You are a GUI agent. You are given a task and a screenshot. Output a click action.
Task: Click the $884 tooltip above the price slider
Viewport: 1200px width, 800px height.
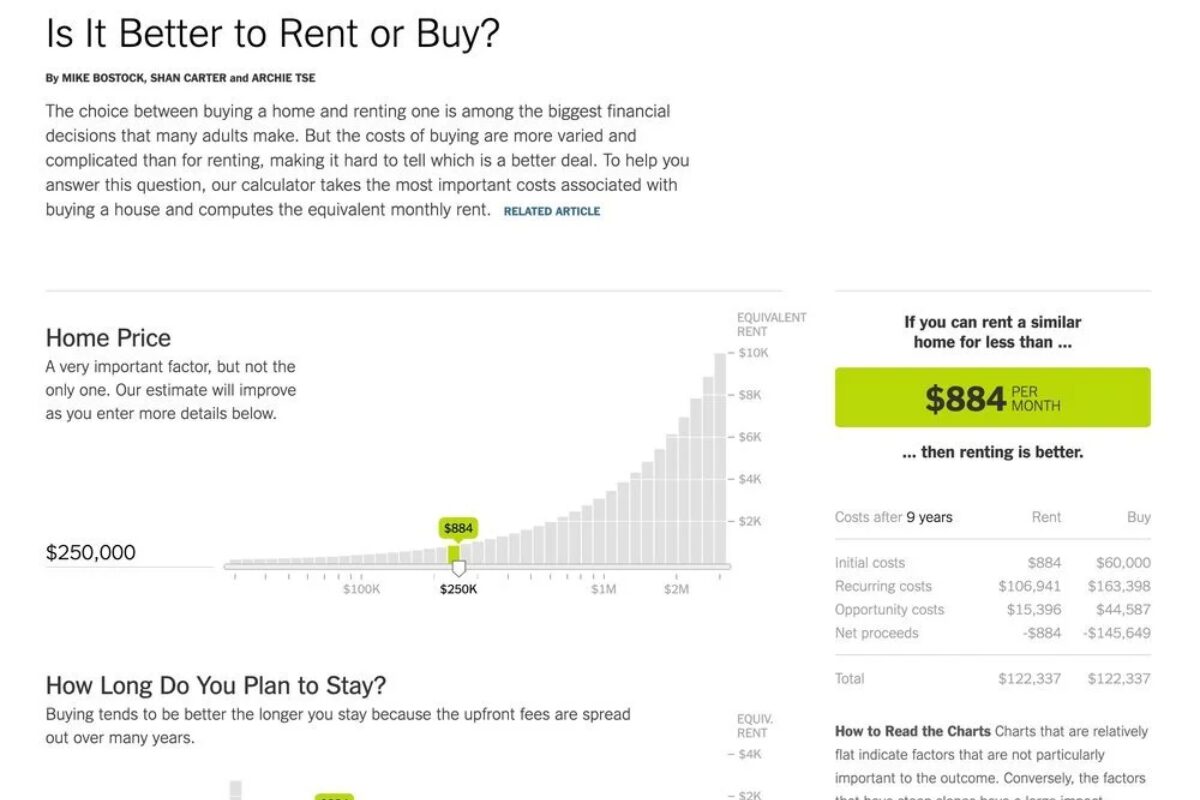[457, 524]
